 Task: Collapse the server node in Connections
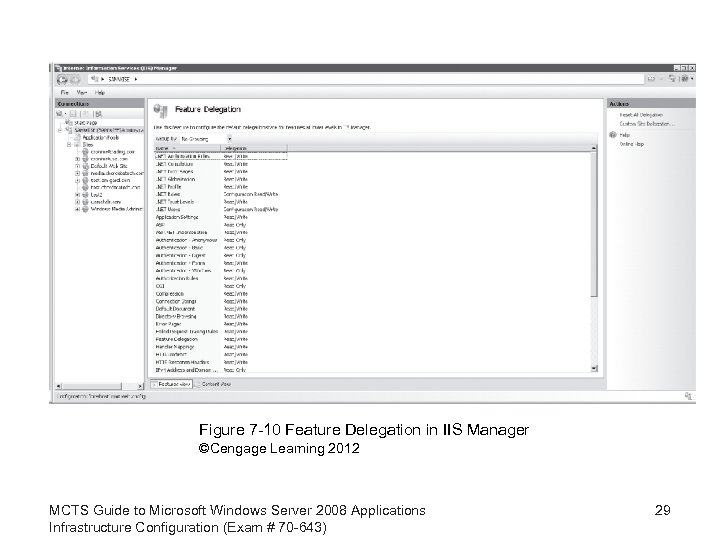click(60, 130)
